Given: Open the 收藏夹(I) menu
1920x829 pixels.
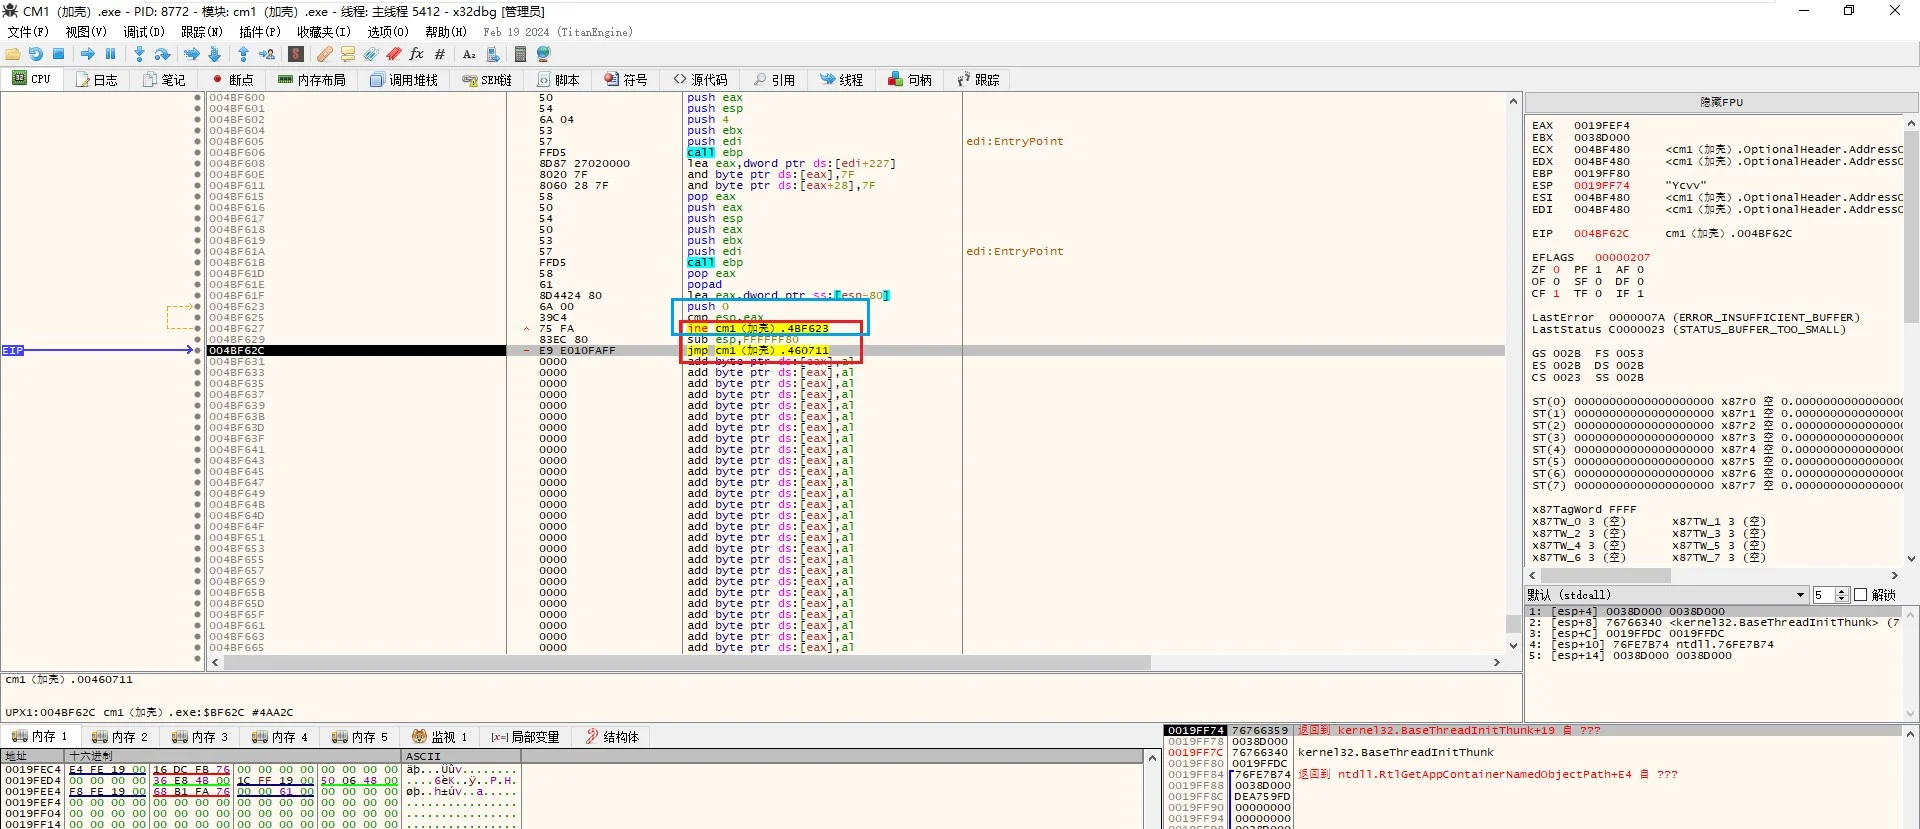Looking at the screenshot, I should 324,32.
